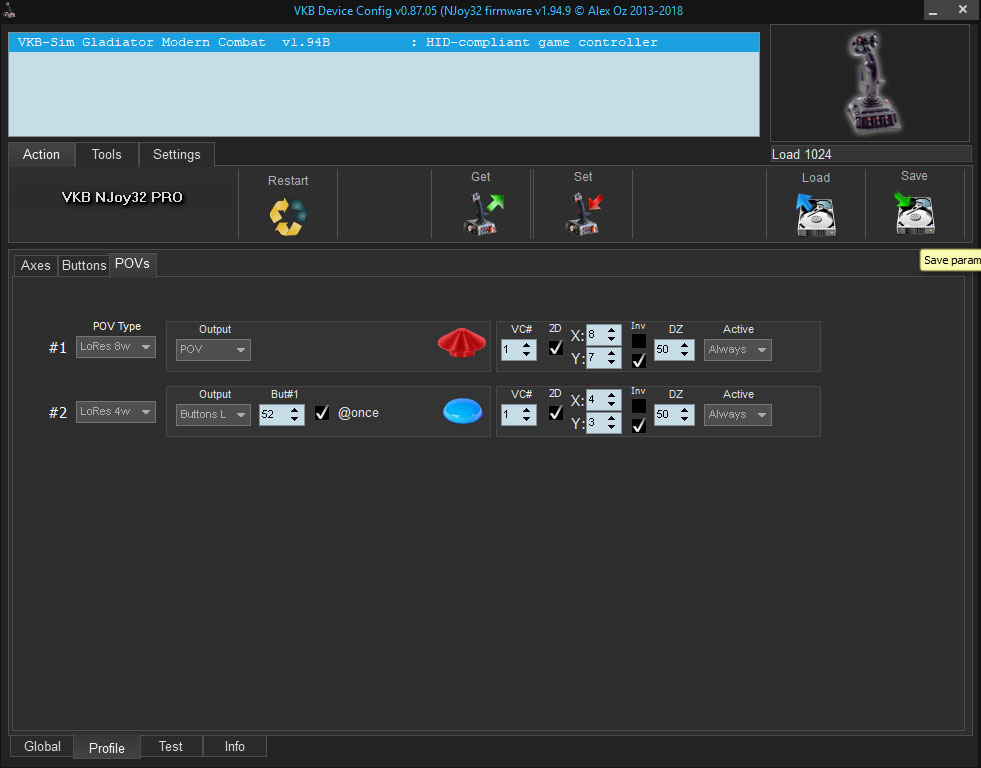The image size is (981, 768).
Task: Open the POV Type dropdown for #1
Action: click(116, 347)
